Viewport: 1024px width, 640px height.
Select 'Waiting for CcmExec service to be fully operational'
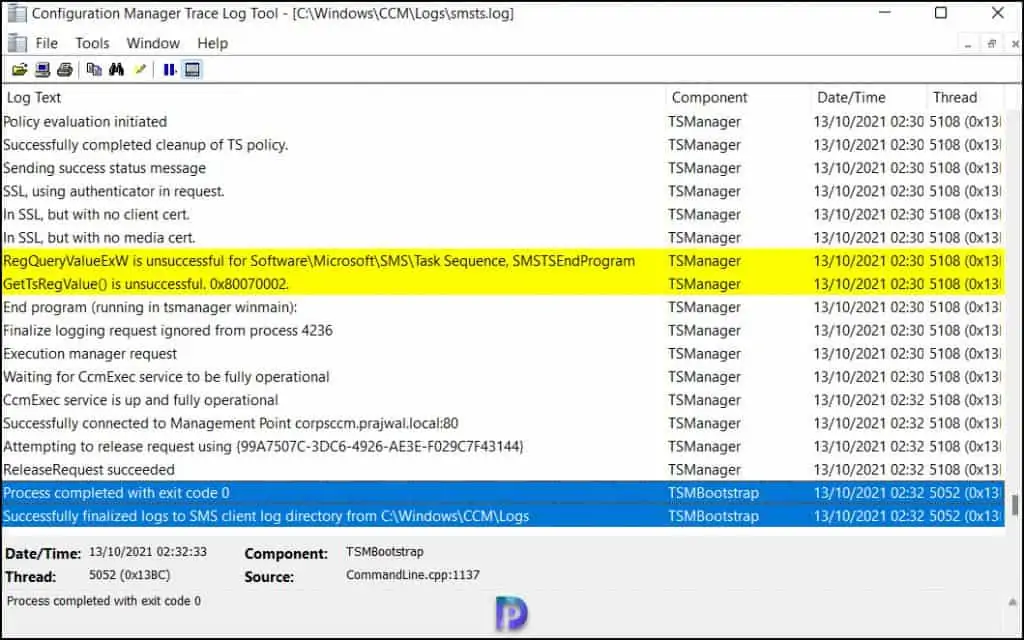502,377
